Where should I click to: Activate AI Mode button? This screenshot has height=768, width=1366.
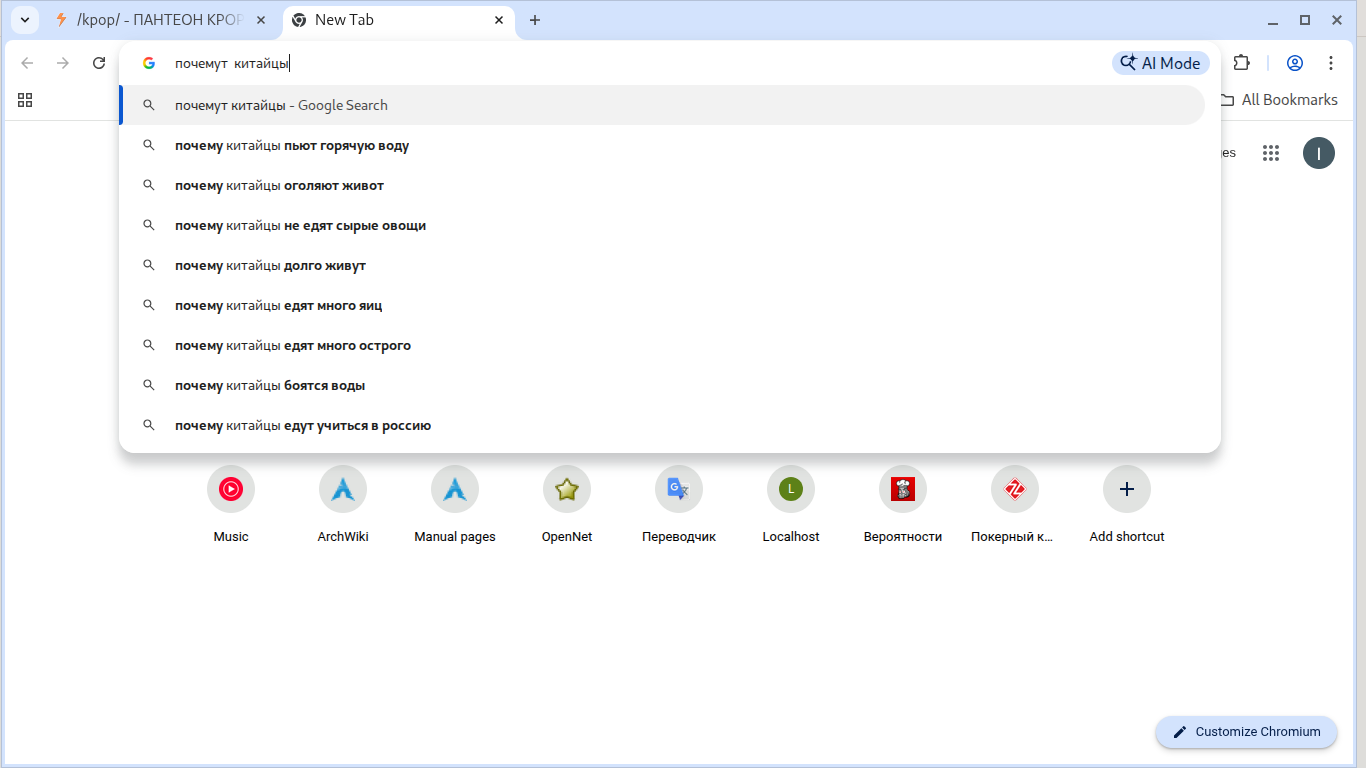pyautogui.click(x=1161, y=63)
